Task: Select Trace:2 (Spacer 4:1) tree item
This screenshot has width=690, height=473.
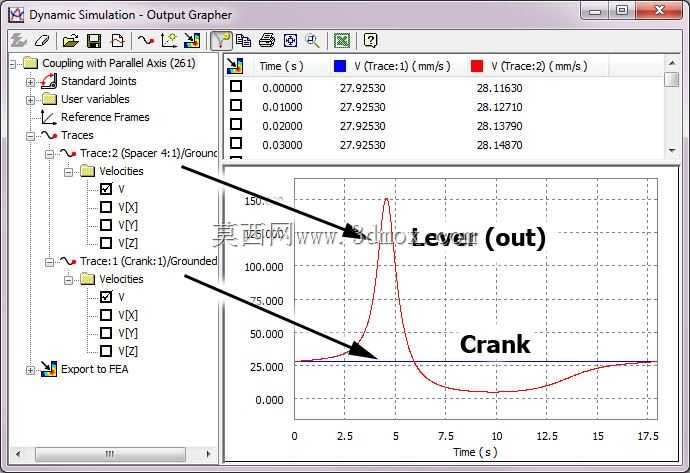Action: [x=148, y=153]
